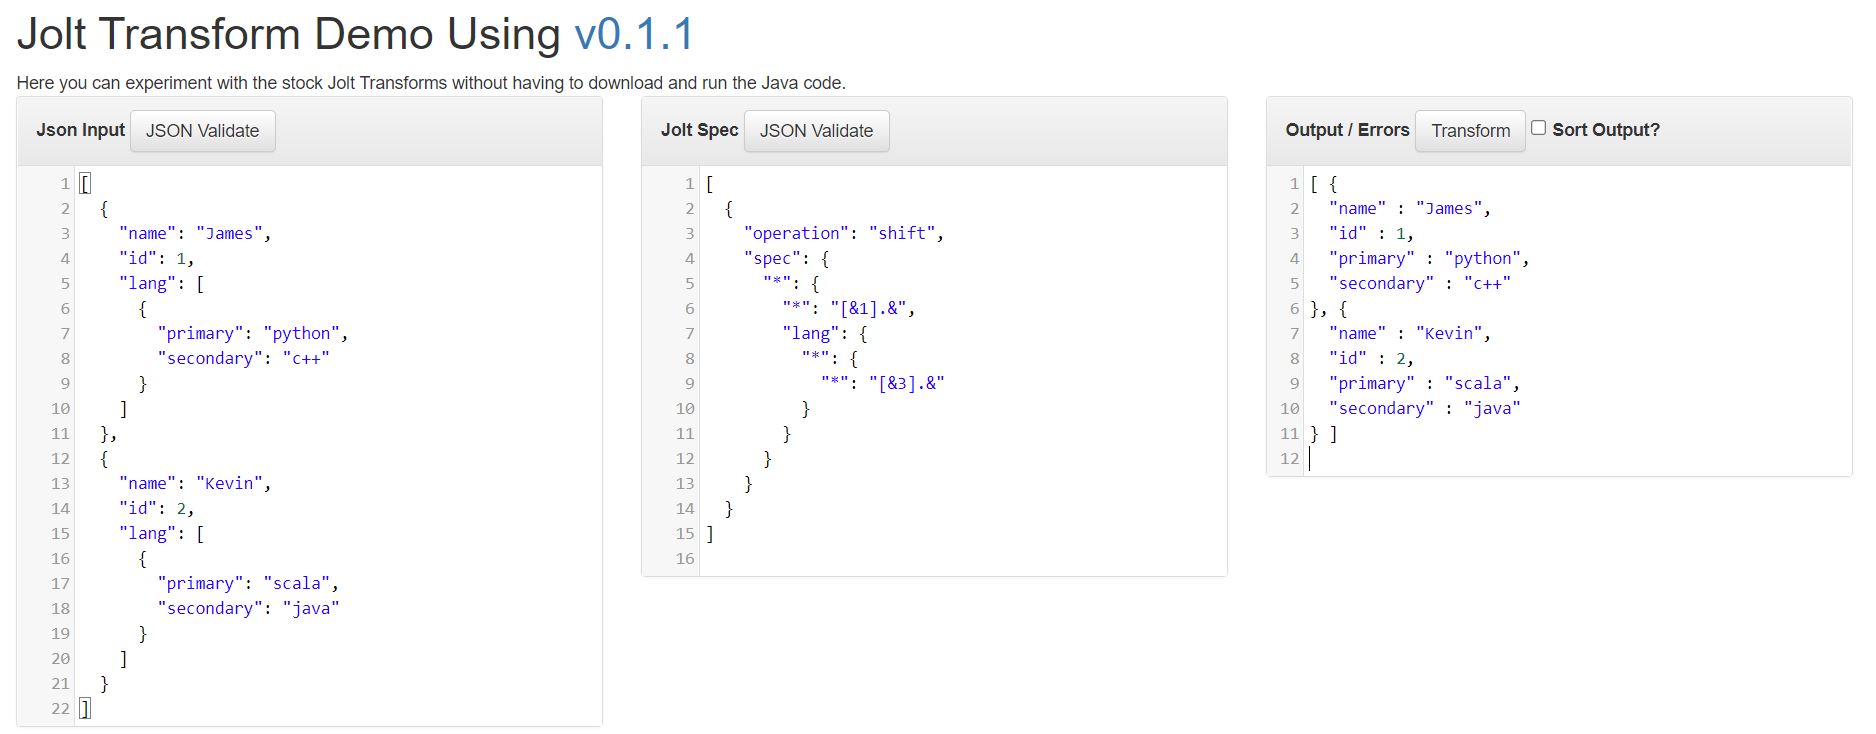Screen dimensions: 1876x734
Task: Click the "Sort Output?" label
Action: pyautogui.click(x=1606, y=130)
